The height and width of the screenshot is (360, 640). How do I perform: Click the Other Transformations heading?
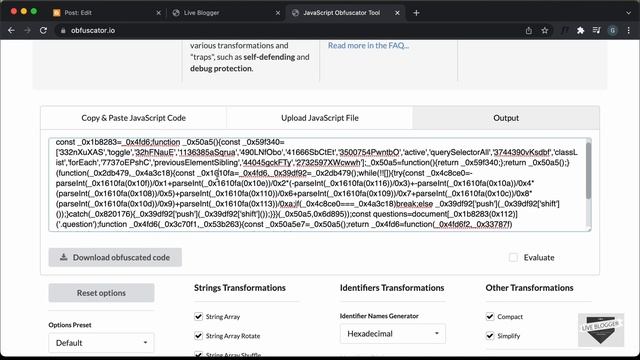529,288
